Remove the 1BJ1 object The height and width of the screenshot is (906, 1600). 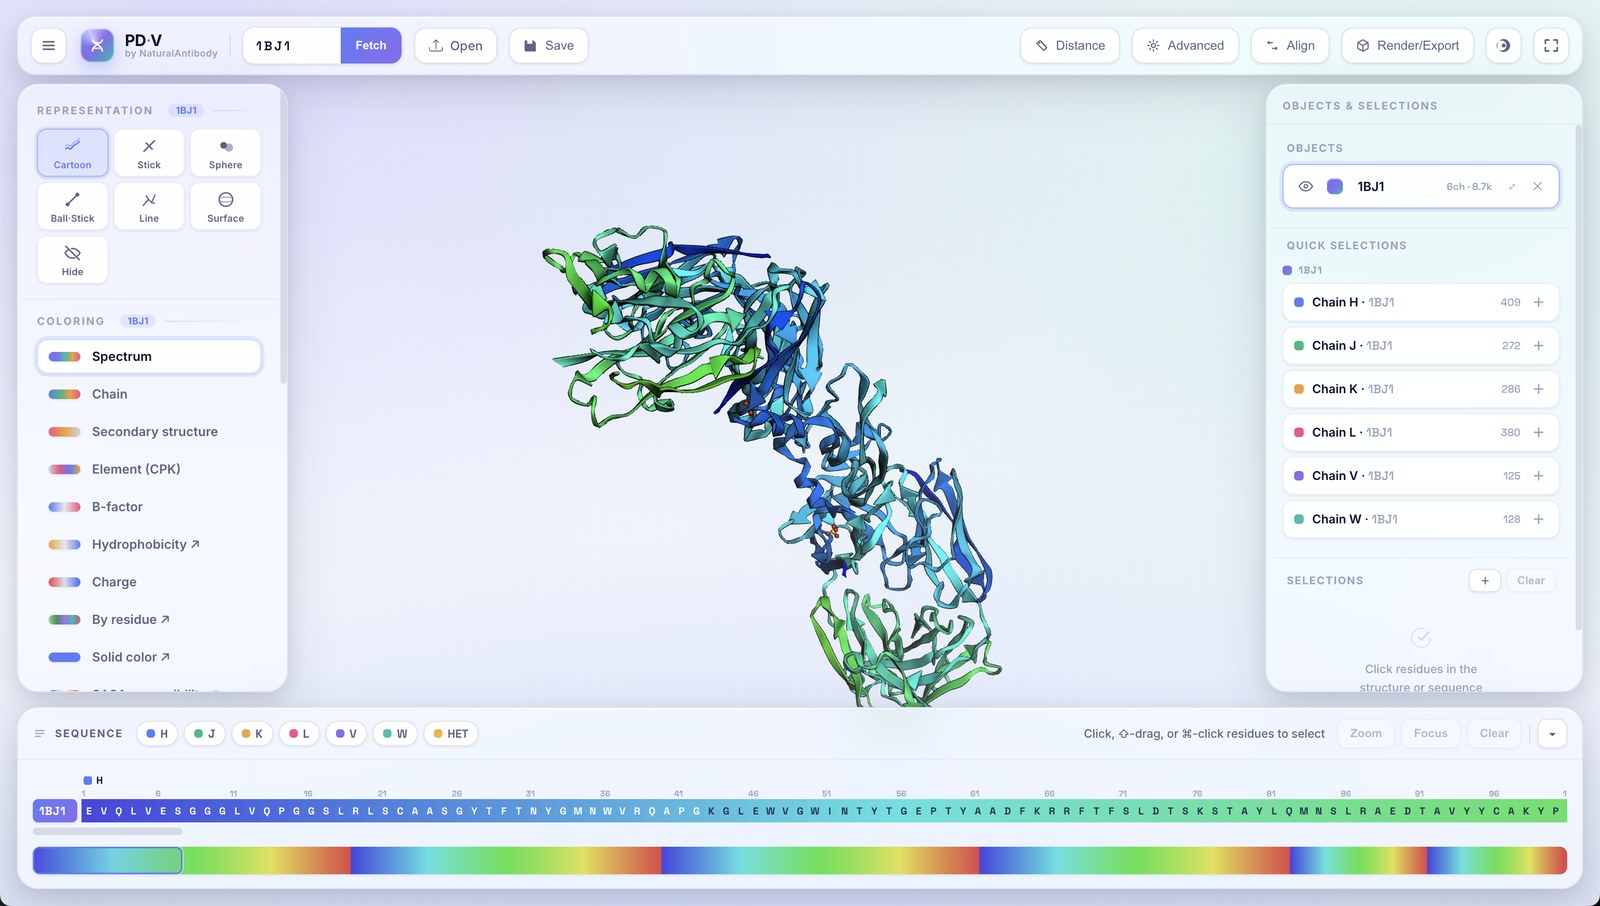click(x=1538, y=187)
